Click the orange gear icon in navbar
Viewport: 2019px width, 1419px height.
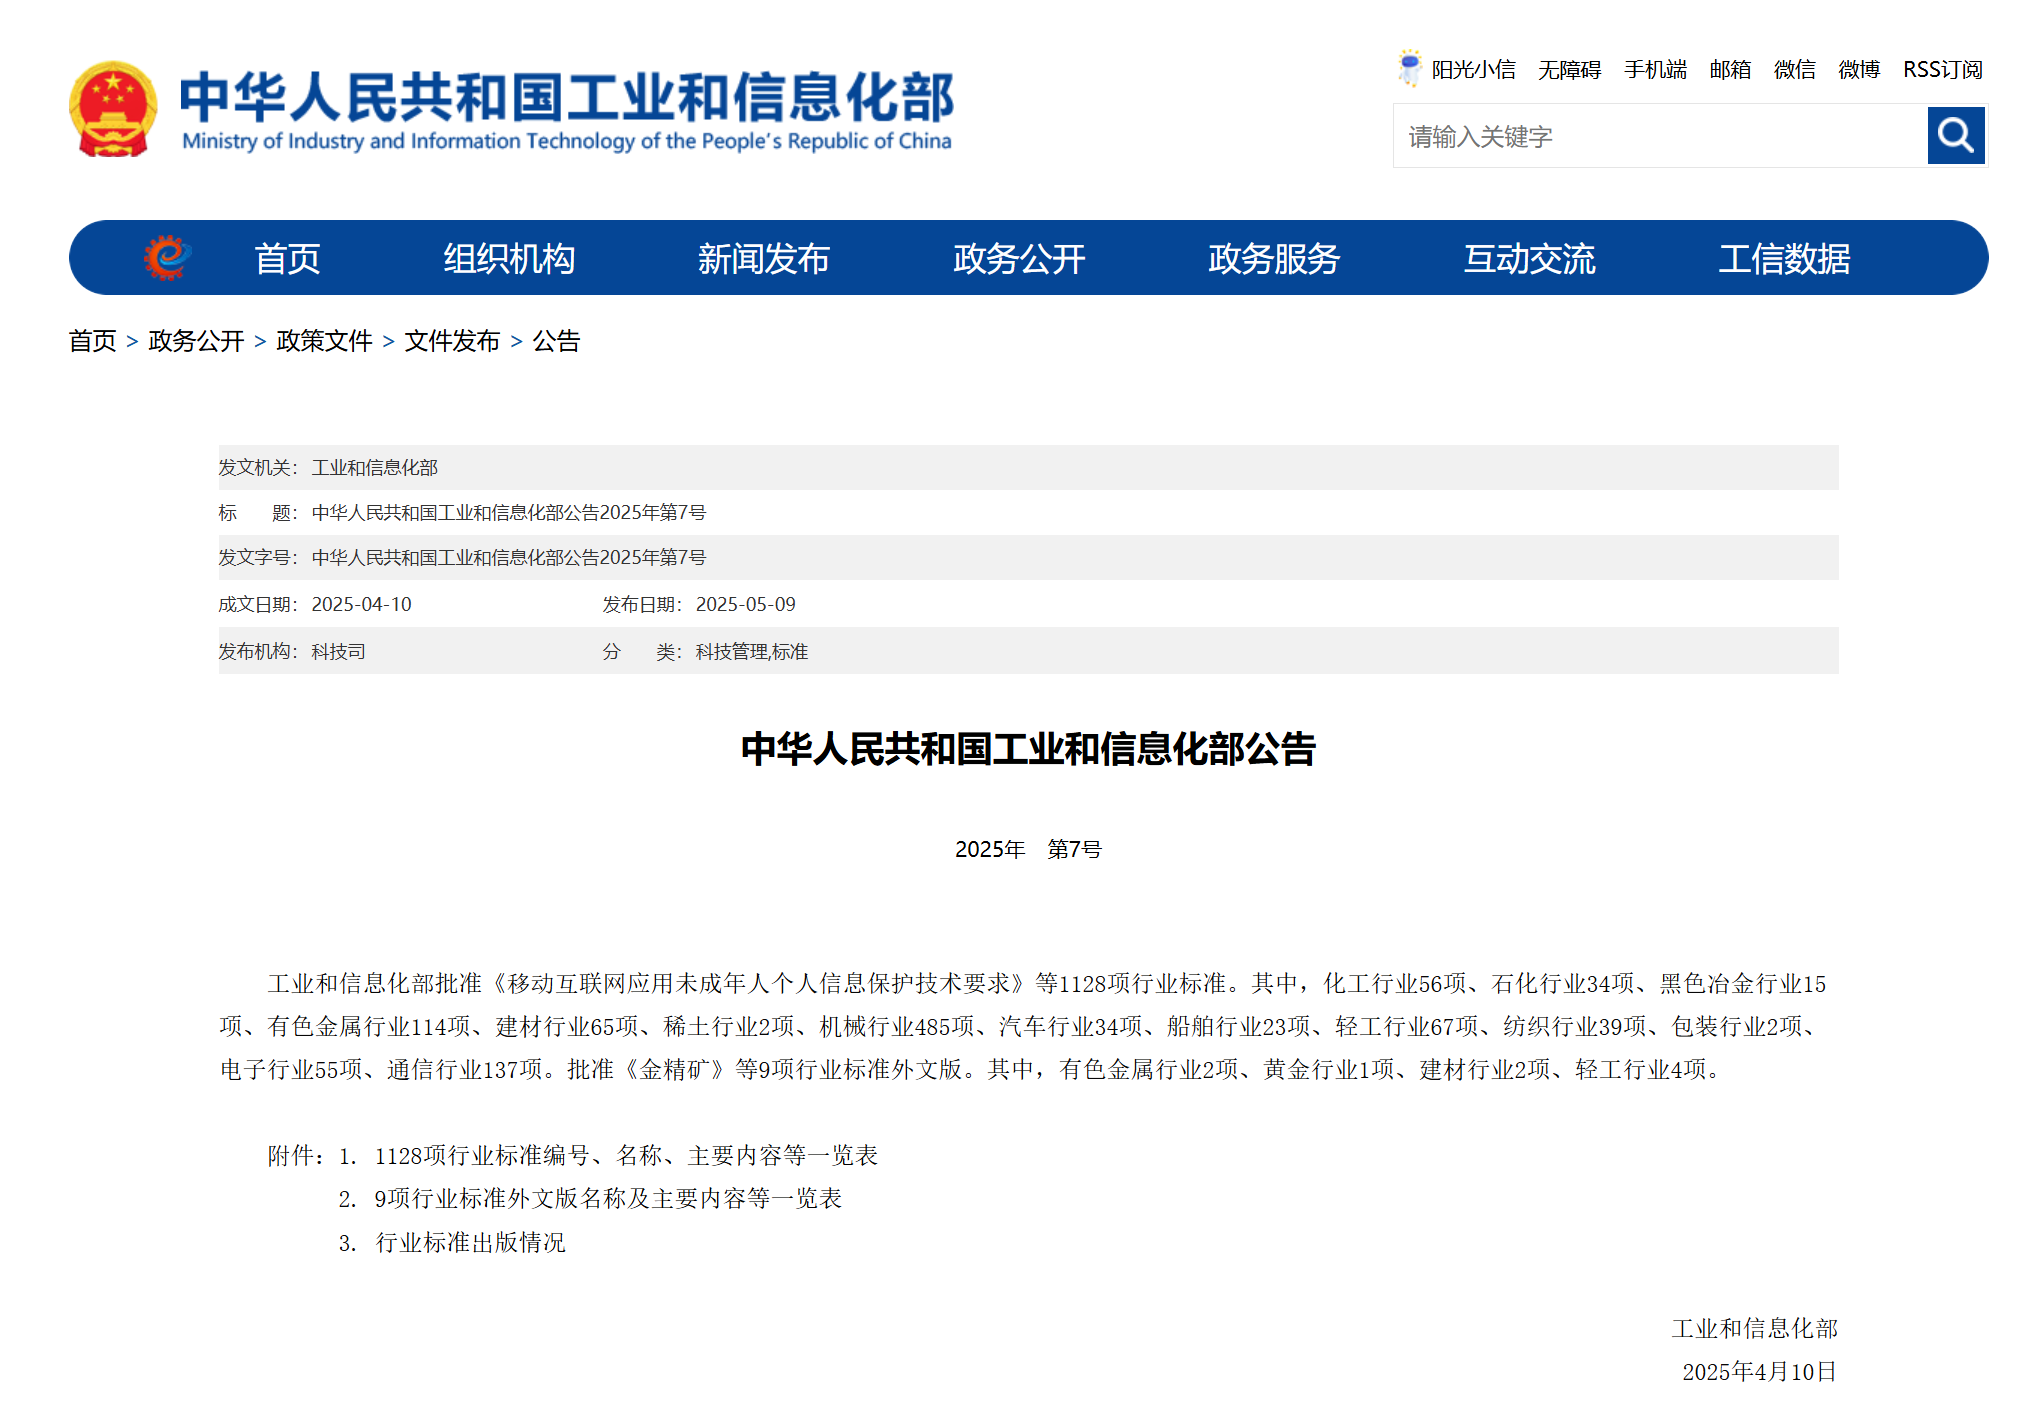pos(167,258)
